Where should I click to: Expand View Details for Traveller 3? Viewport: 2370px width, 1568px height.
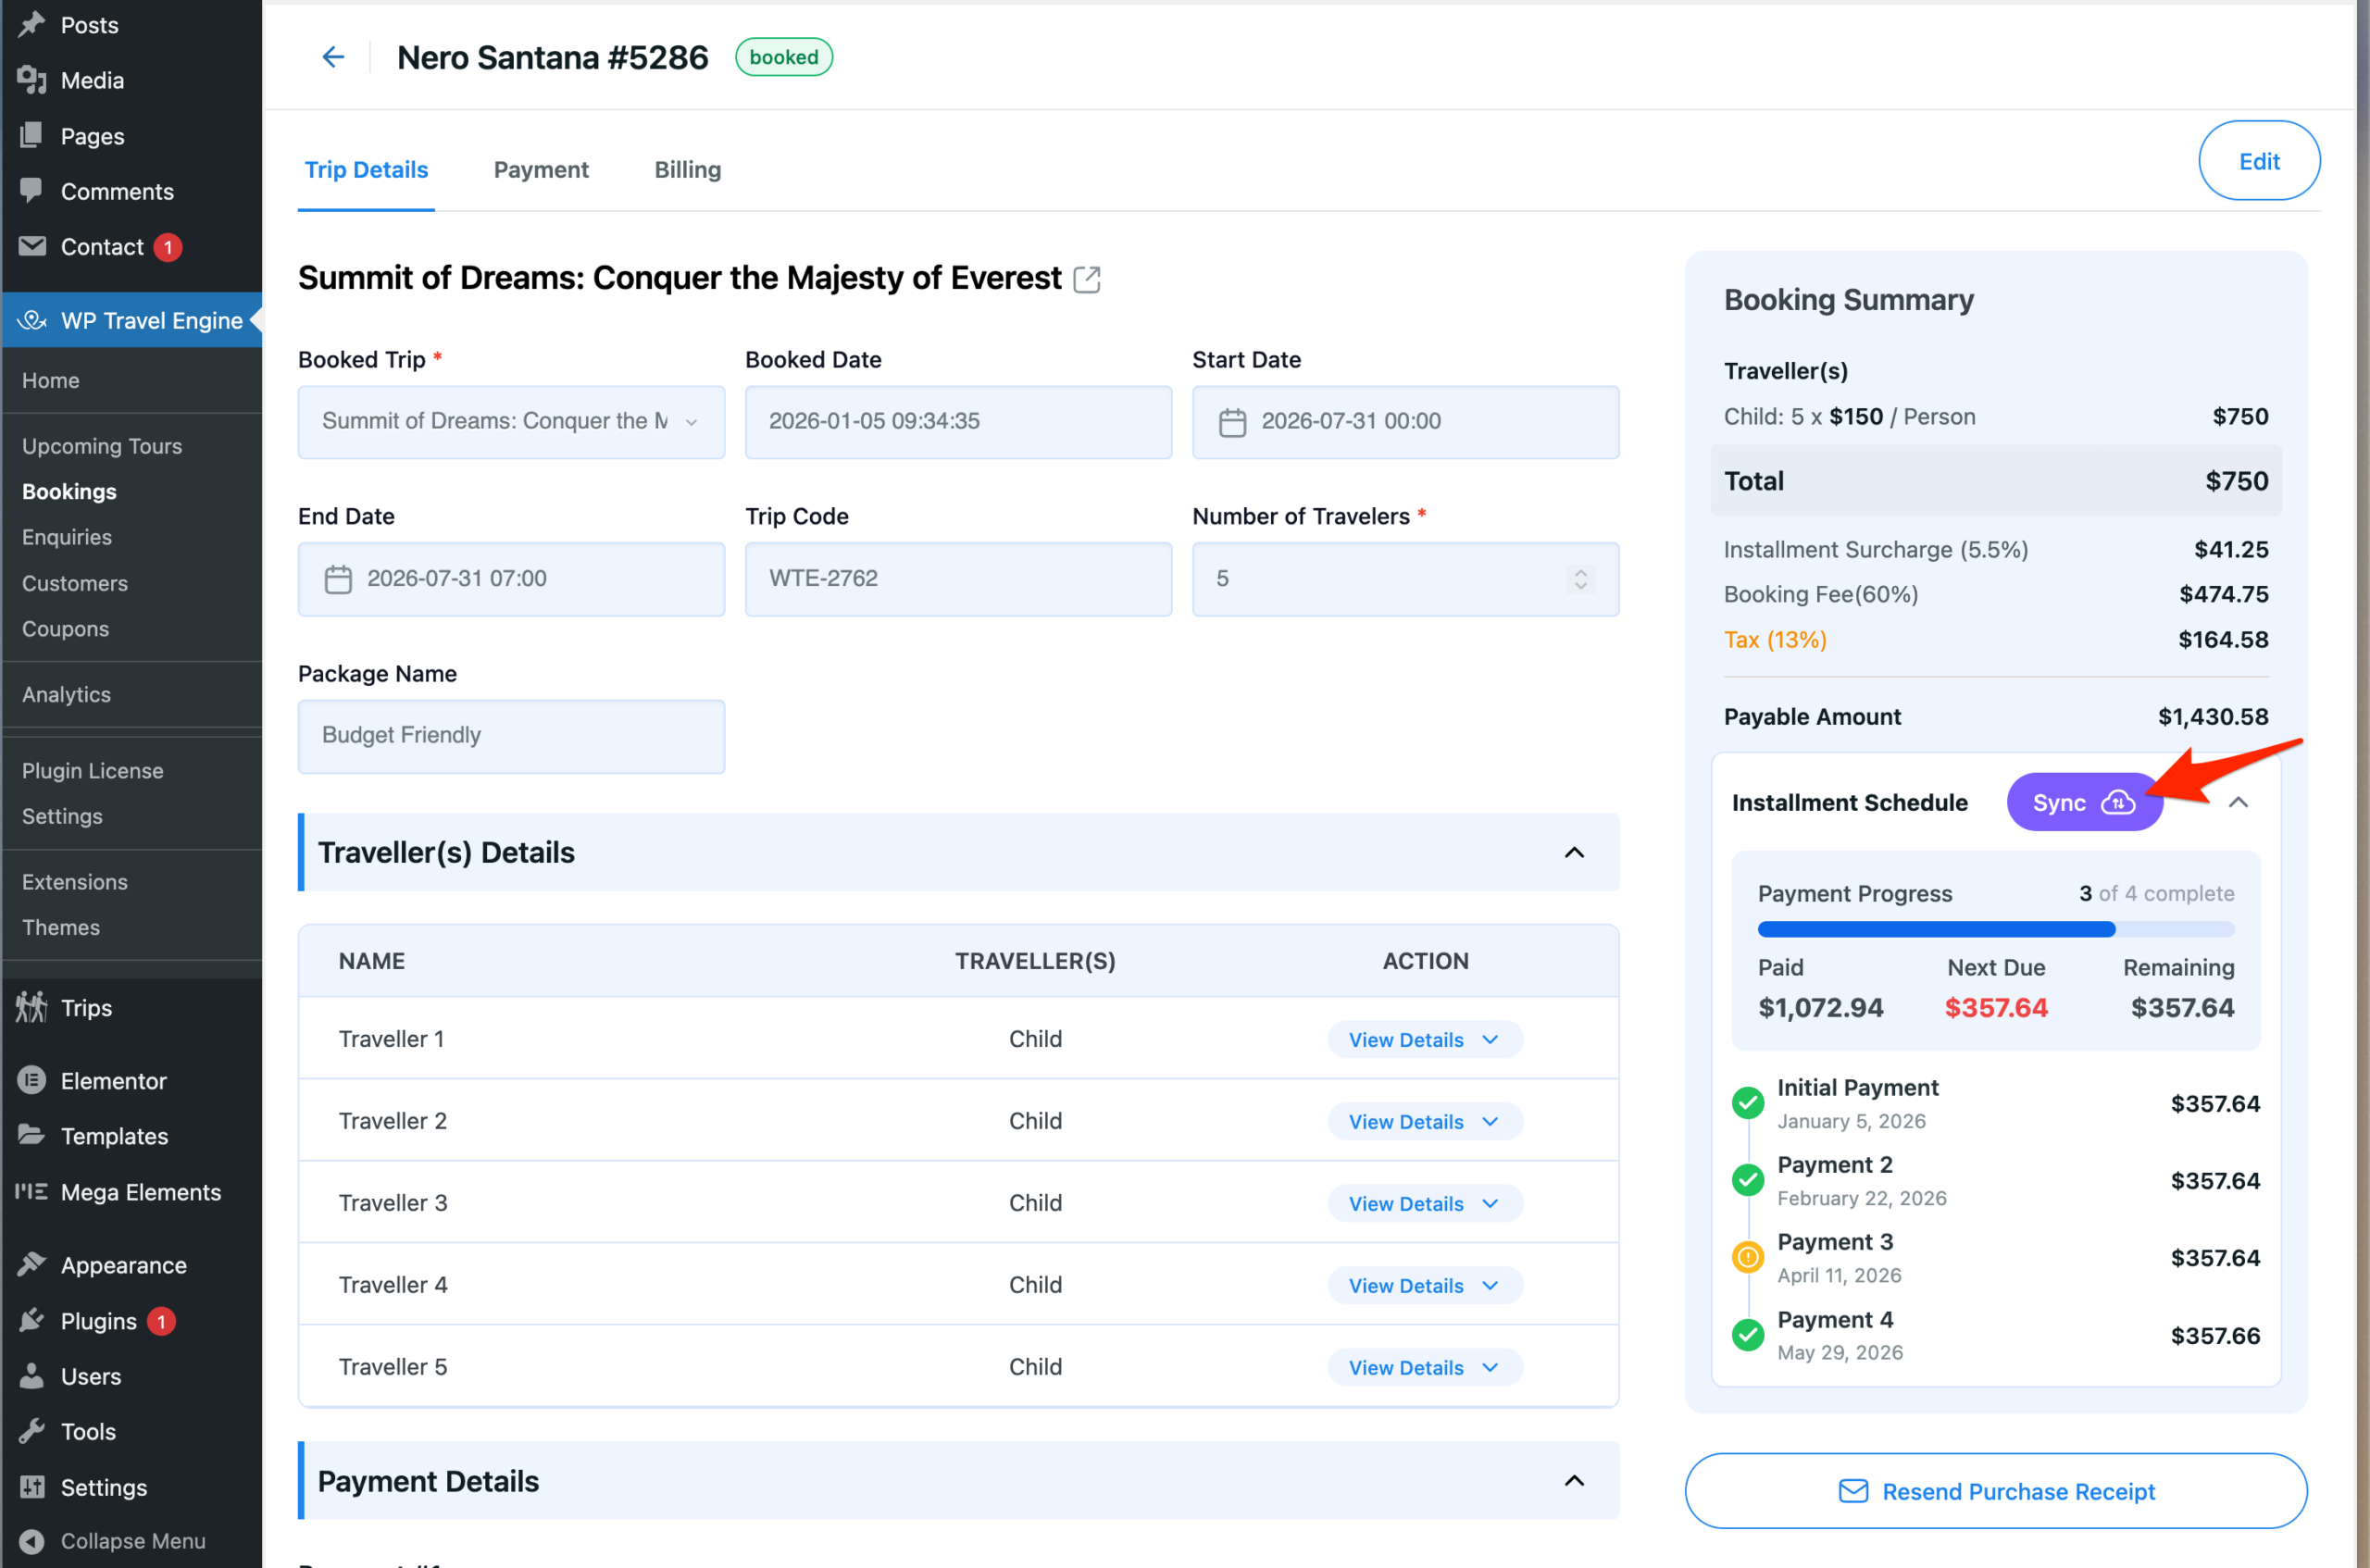[1424, 1203]
